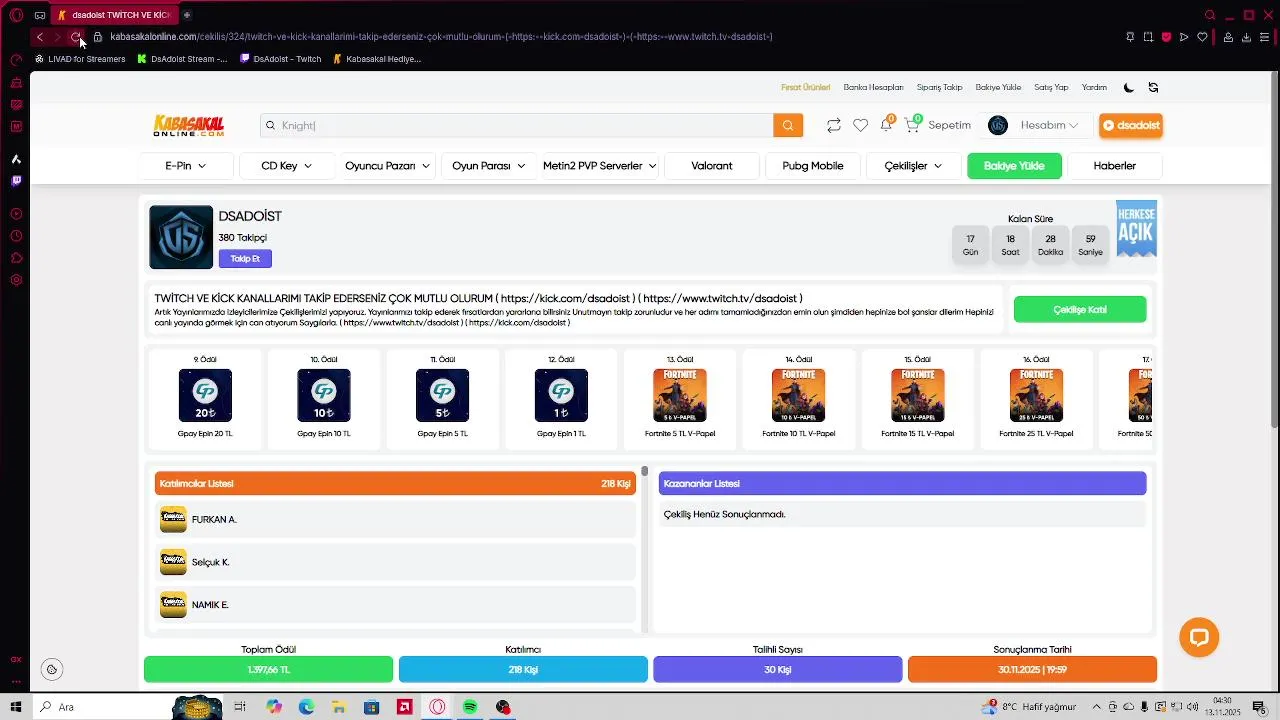This screenshot has height=720, width=1280.
Task: Select Gpay Epin 20 TL prize thumbnail
Action: pyautogui.click(x=205, y=396)
